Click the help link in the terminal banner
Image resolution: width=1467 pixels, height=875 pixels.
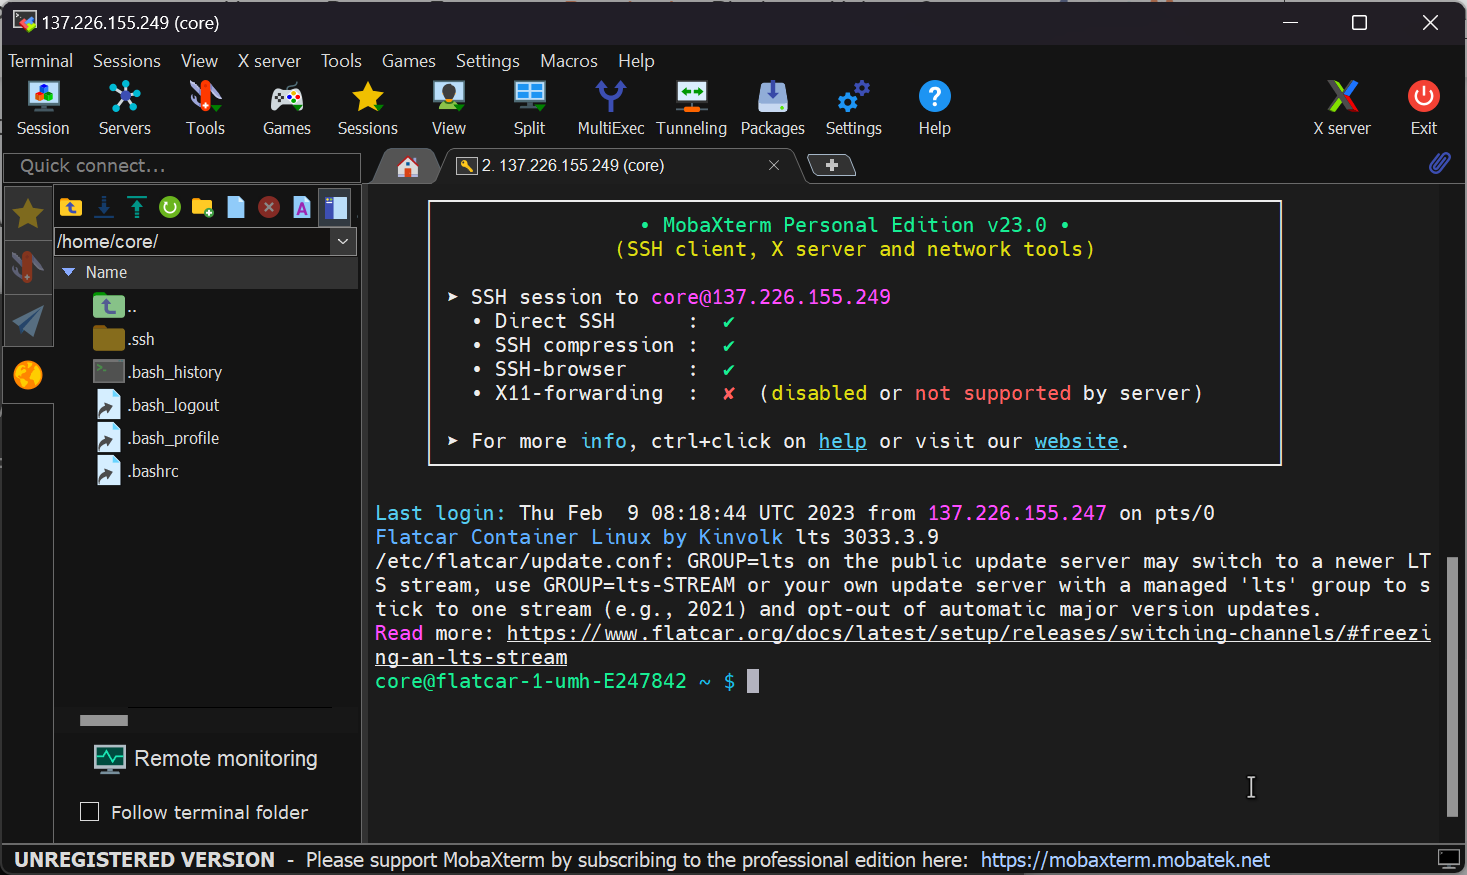(x=842, y=441)
